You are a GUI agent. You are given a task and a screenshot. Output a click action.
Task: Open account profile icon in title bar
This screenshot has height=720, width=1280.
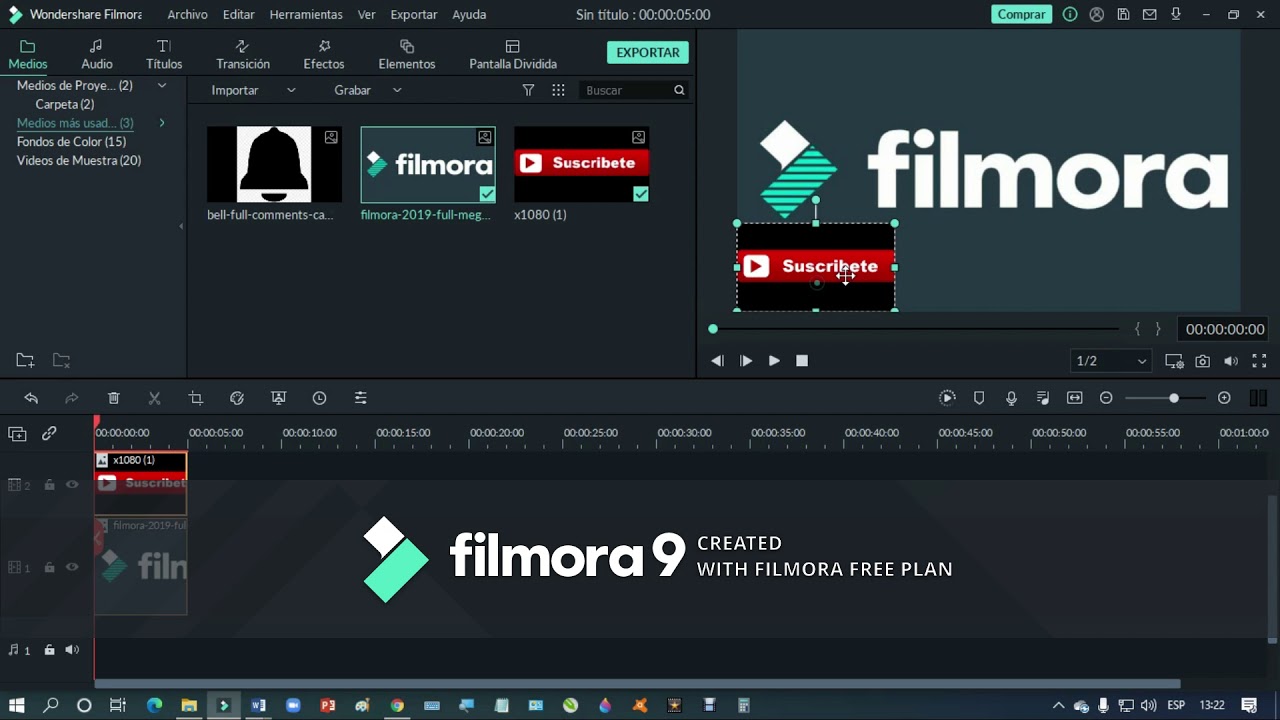pos(1097,15)
